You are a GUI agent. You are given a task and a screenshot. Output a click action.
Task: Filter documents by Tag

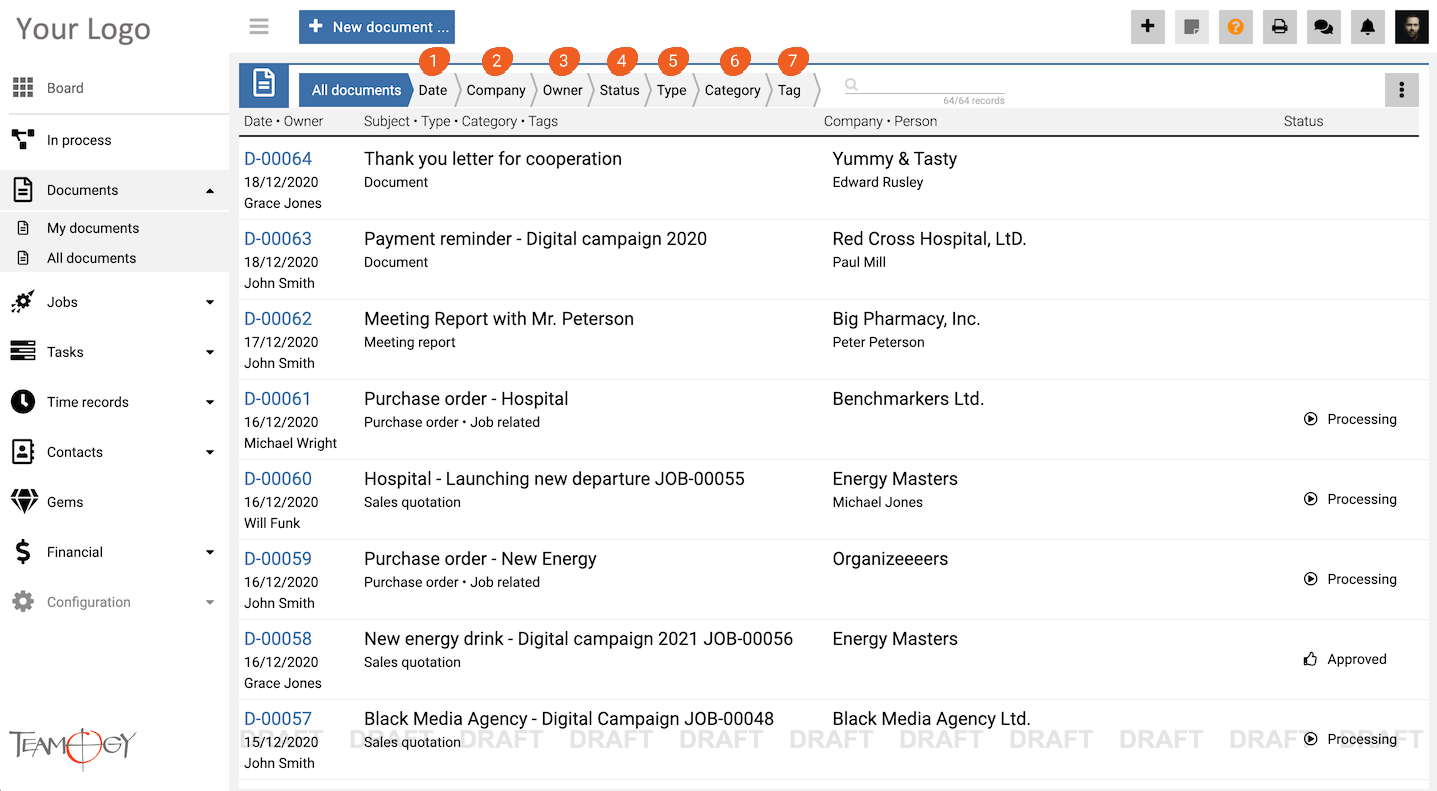pos(790,90)
